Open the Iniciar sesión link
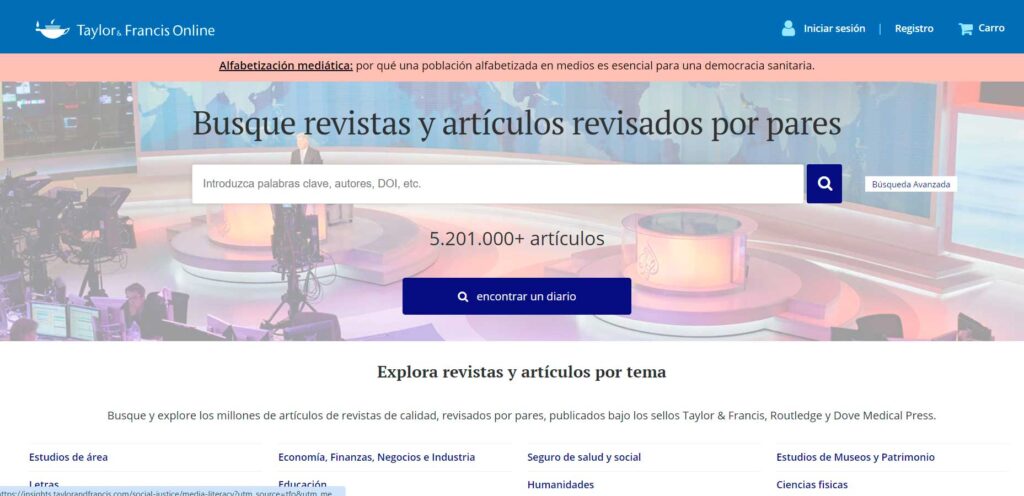The width and height of the screenshot is (1024, 496). click(x=834, y=29)
